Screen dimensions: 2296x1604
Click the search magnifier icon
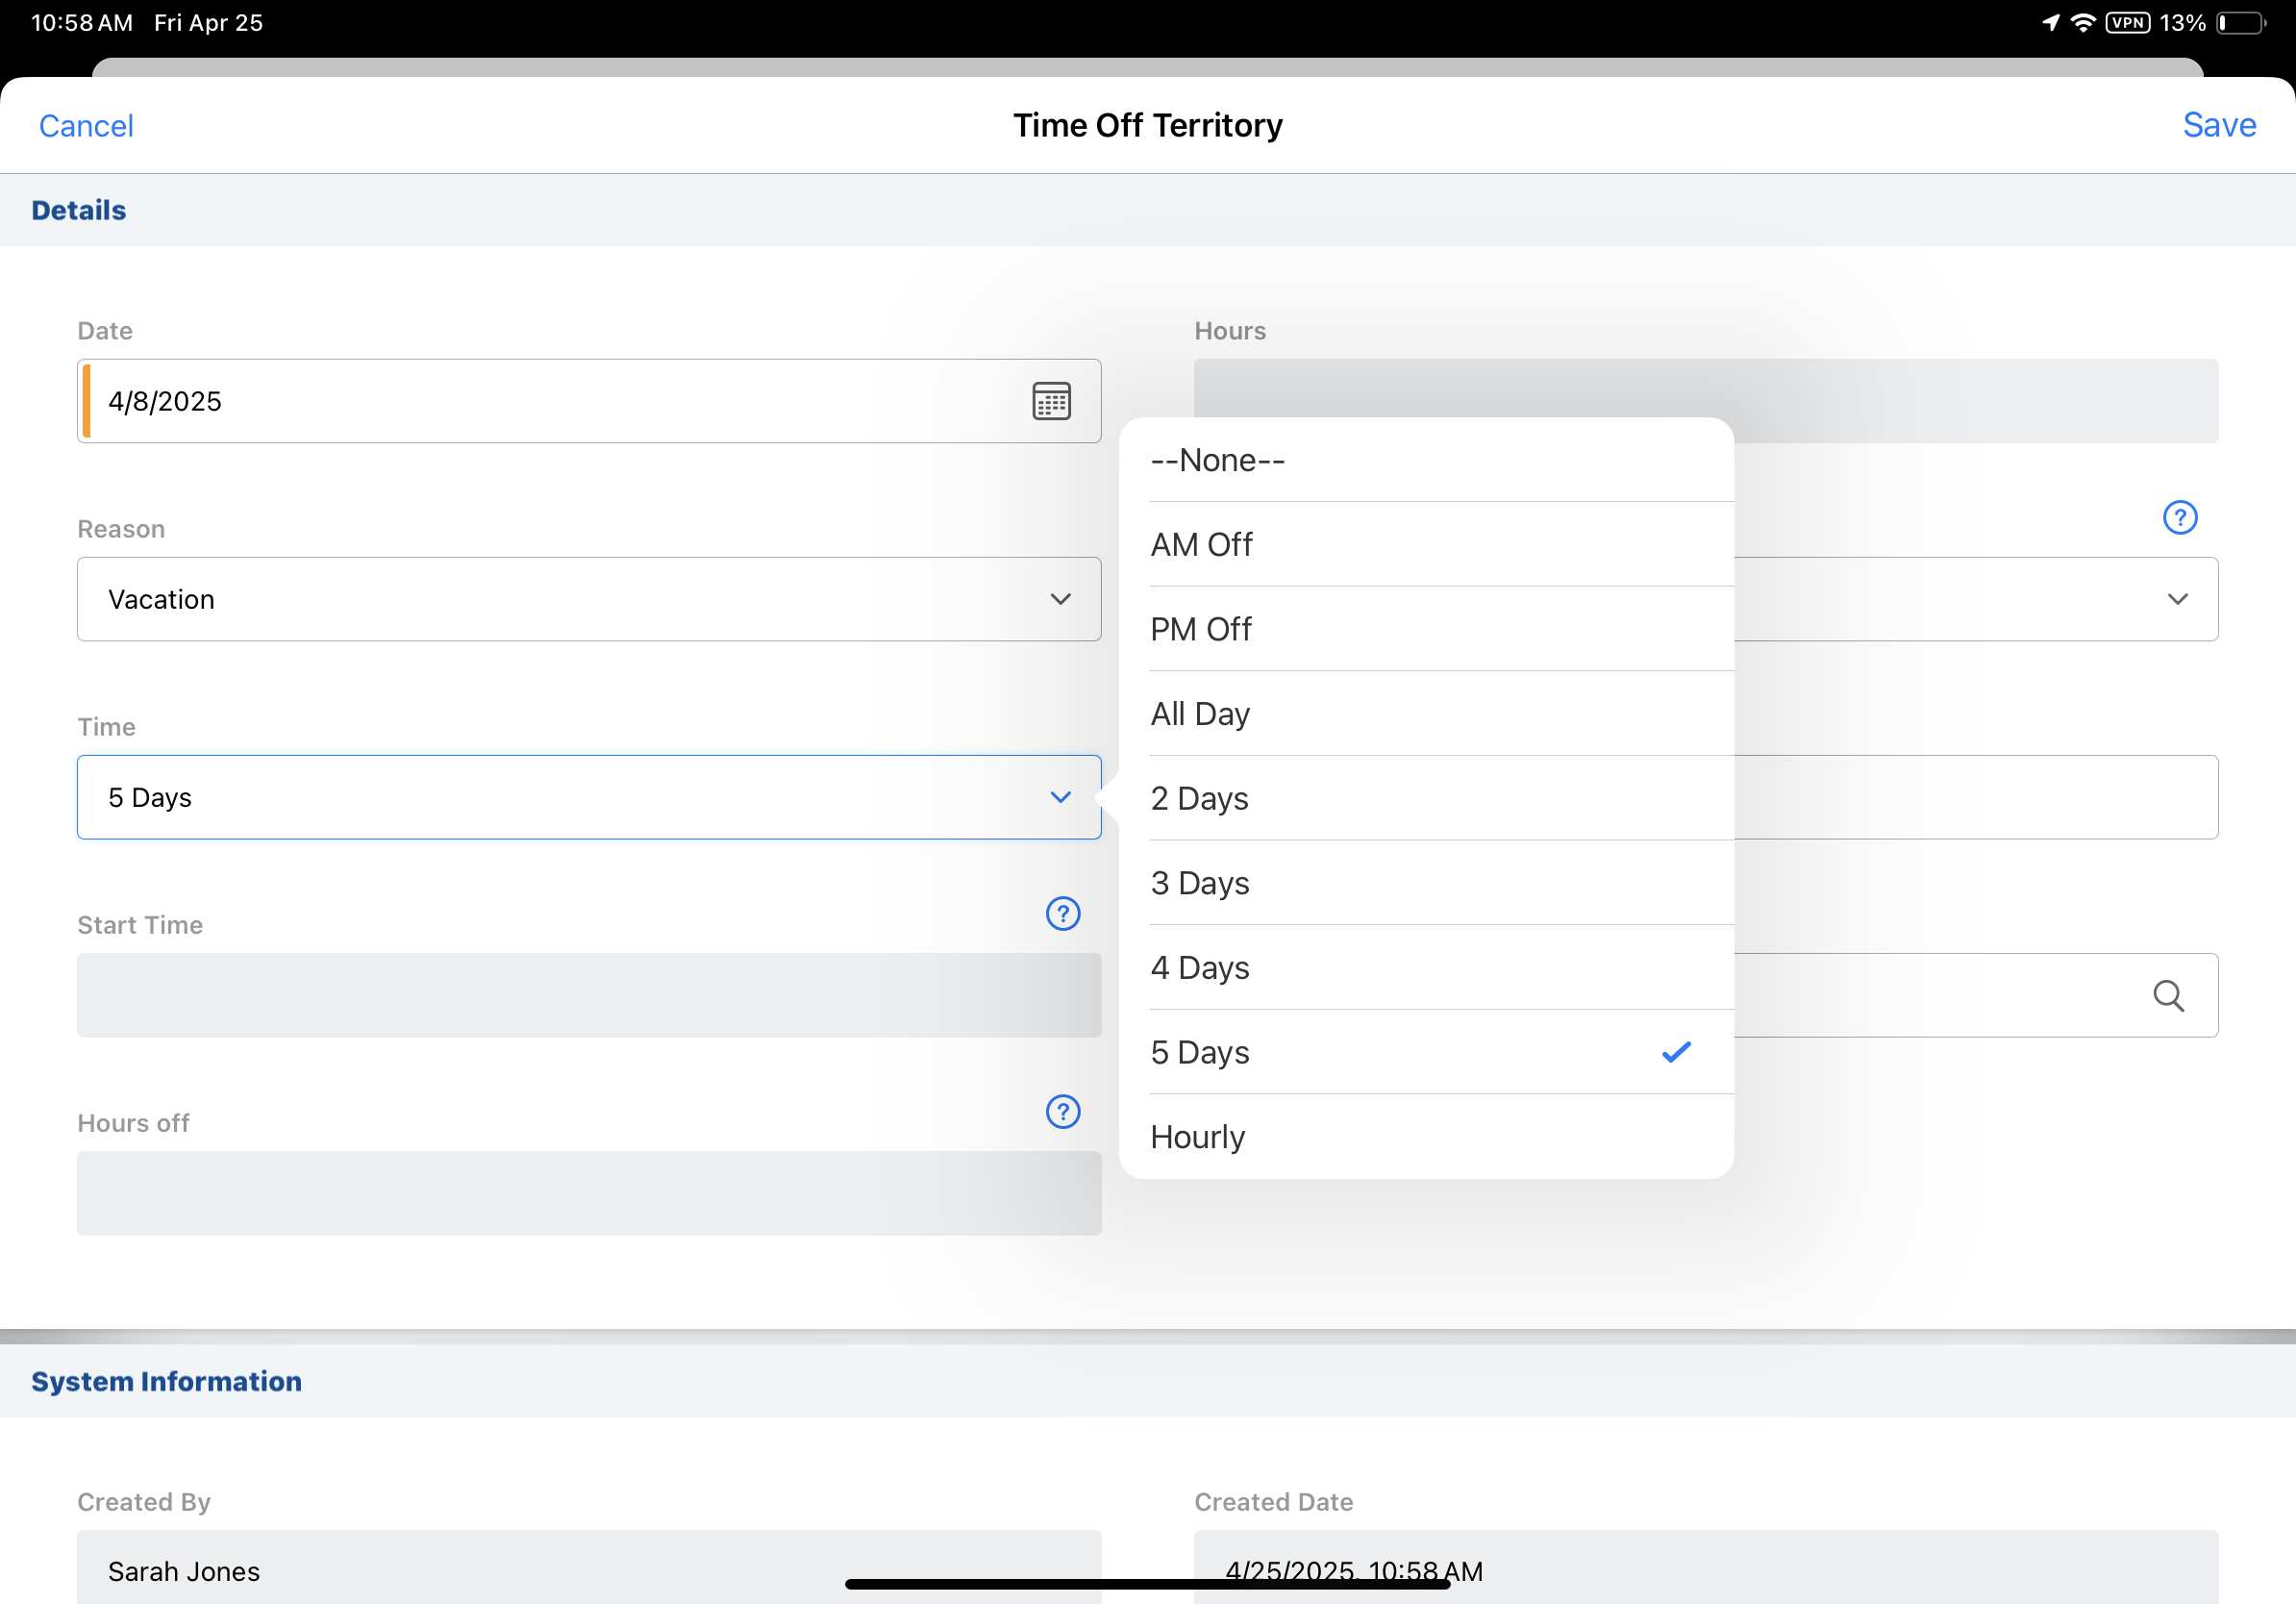2167,995
